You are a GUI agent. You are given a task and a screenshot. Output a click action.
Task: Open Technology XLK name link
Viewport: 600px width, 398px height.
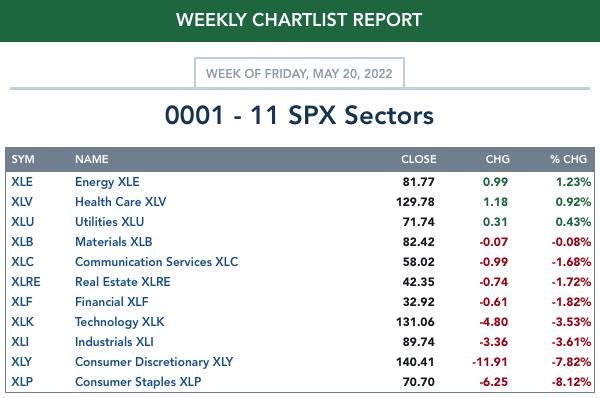click(120, 321)
